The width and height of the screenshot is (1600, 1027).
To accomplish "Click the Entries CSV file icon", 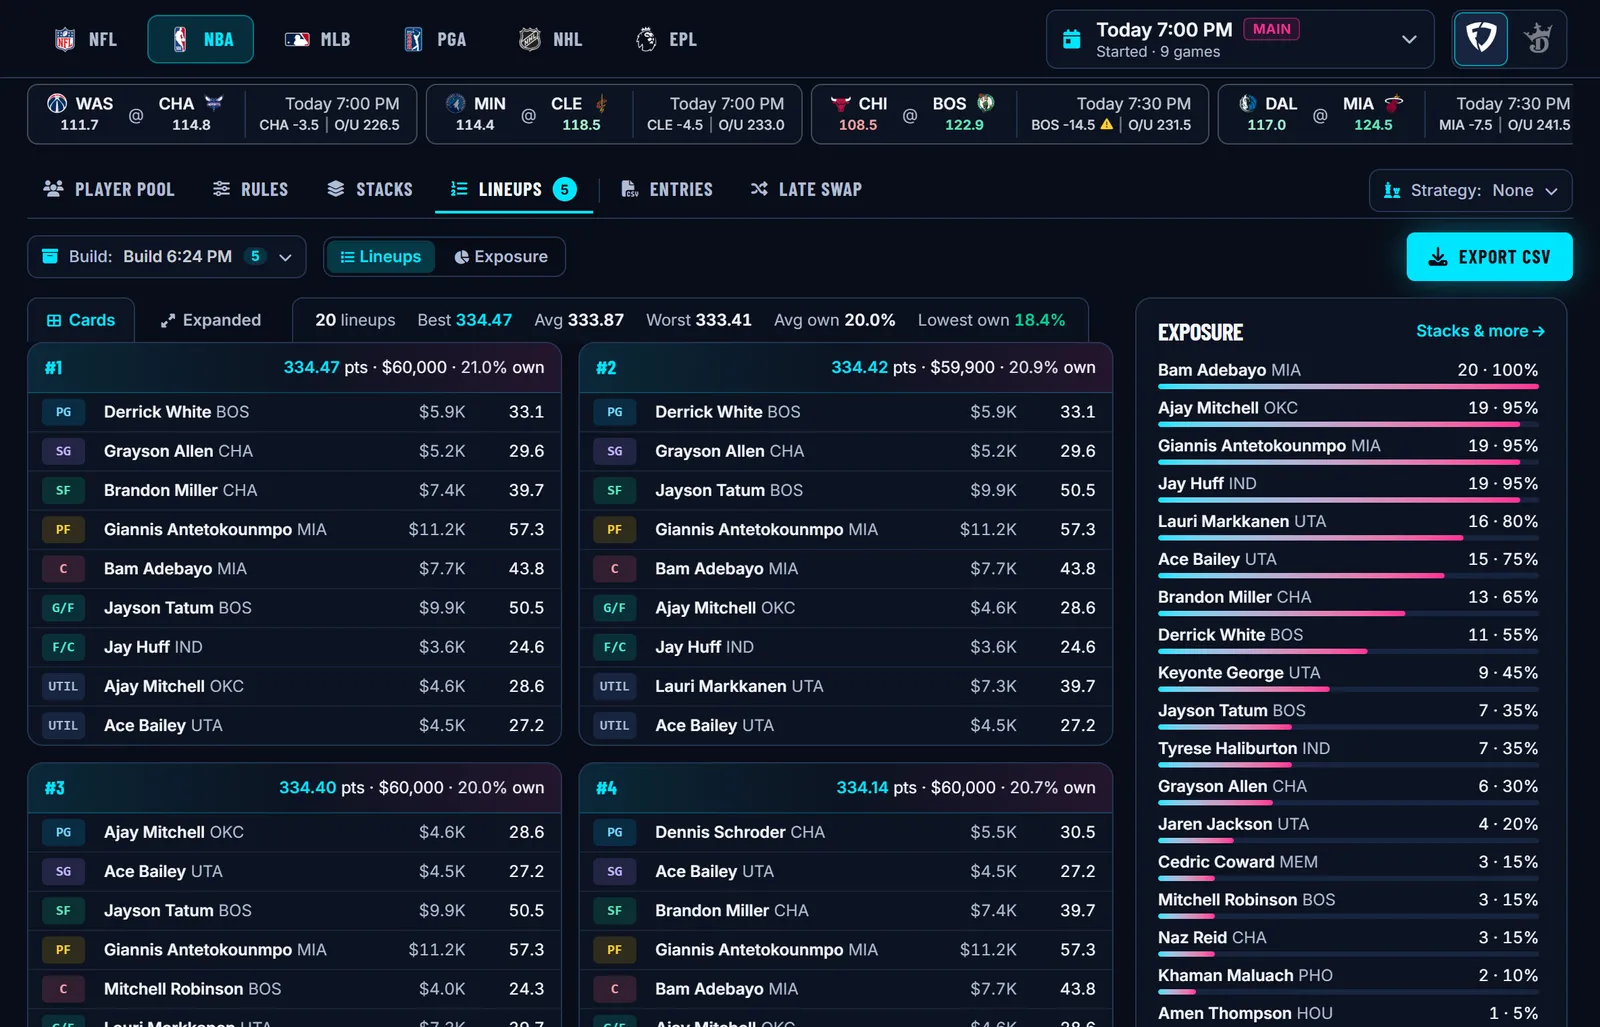I will coord(630,189).
